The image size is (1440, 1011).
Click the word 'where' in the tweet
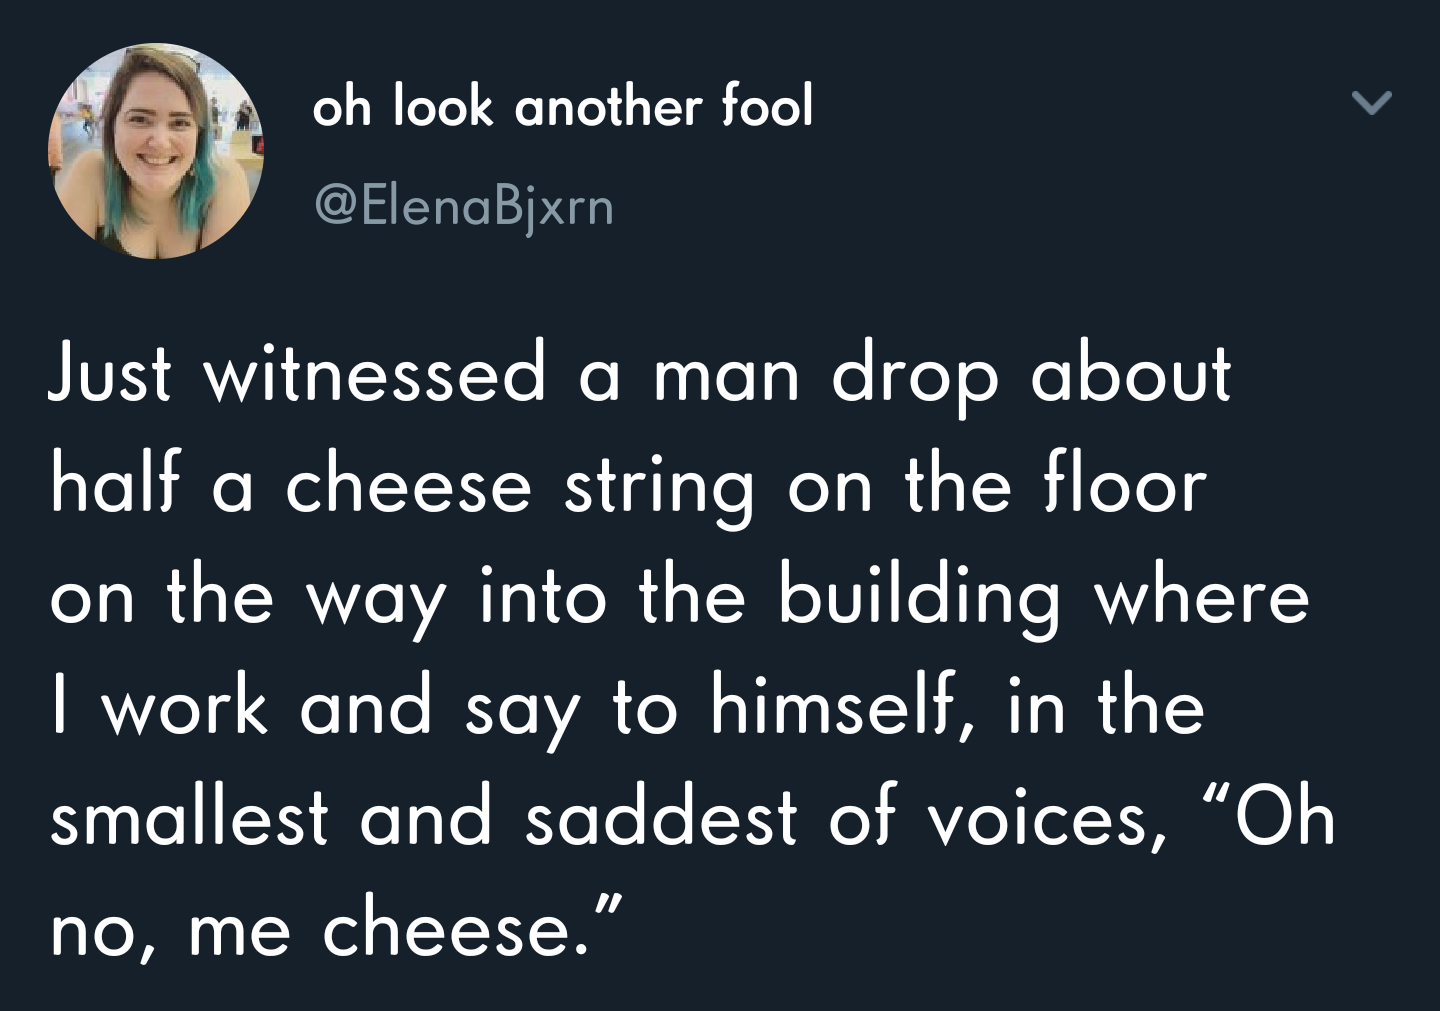click(1202, 596)
